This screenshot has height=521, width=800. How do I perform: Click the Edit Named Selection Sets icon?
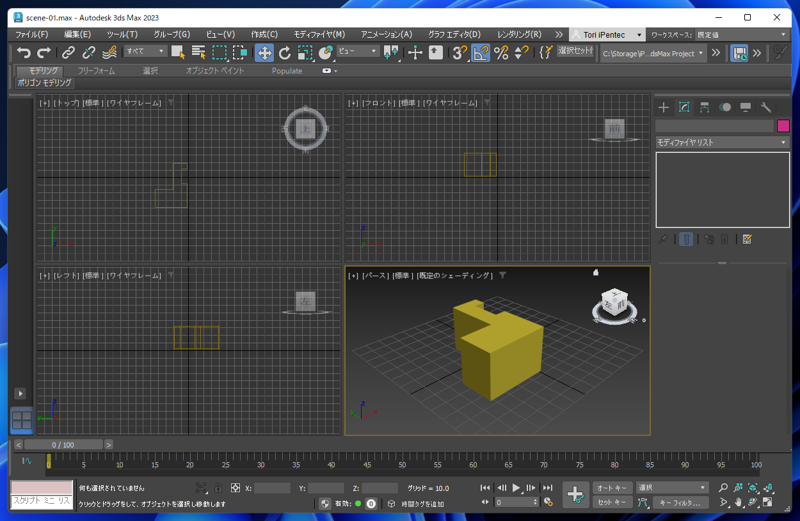click(546, 53)
